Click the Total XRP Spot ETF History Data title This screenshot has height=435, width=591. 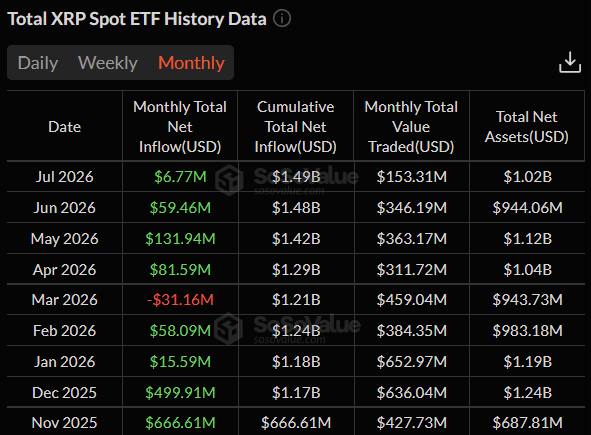point(137,19)
